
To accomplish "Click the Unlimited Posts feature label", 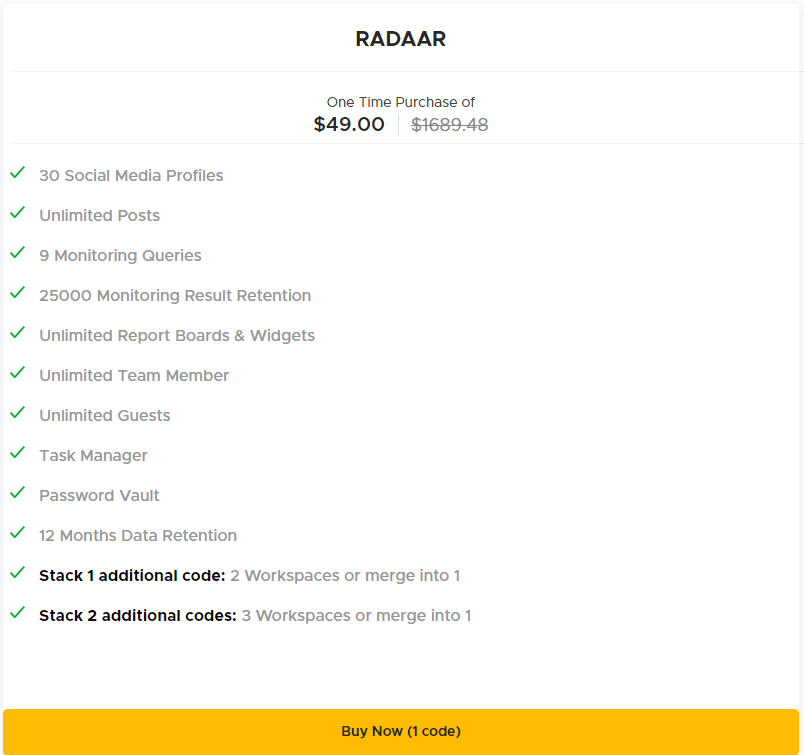I will (99, 215).
